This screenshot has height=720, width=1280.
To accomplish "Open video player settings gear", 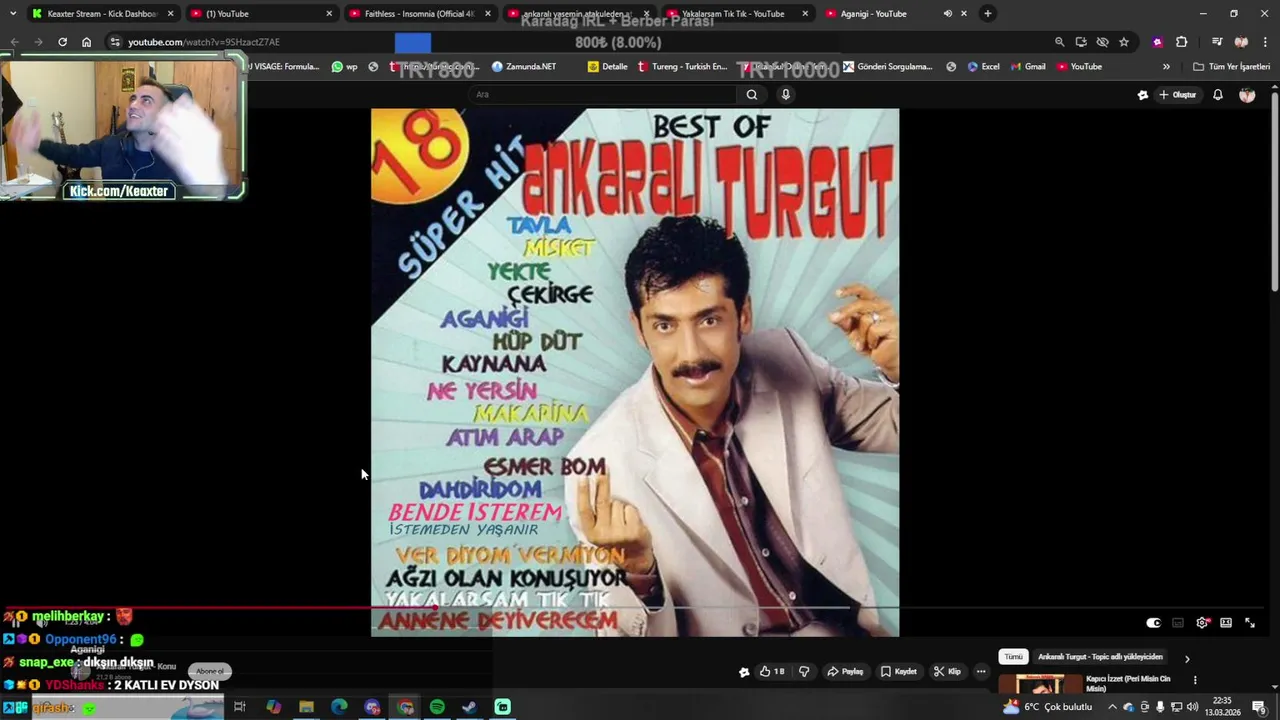I will tap(1202, 623).
